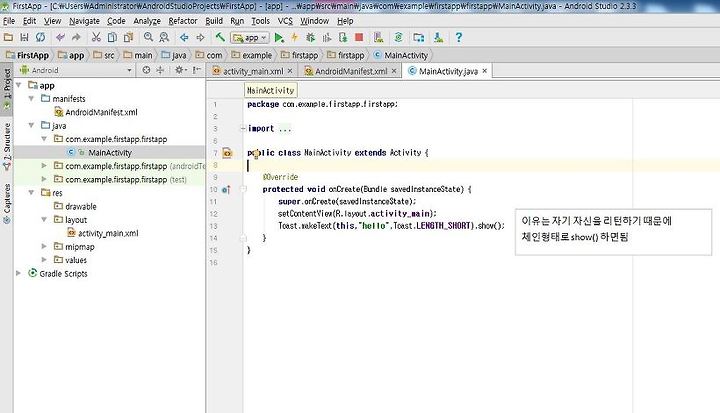Click the src breadcrumb
Screen dimensions: 720x413
pyautogui.click(x=104, y=55)
